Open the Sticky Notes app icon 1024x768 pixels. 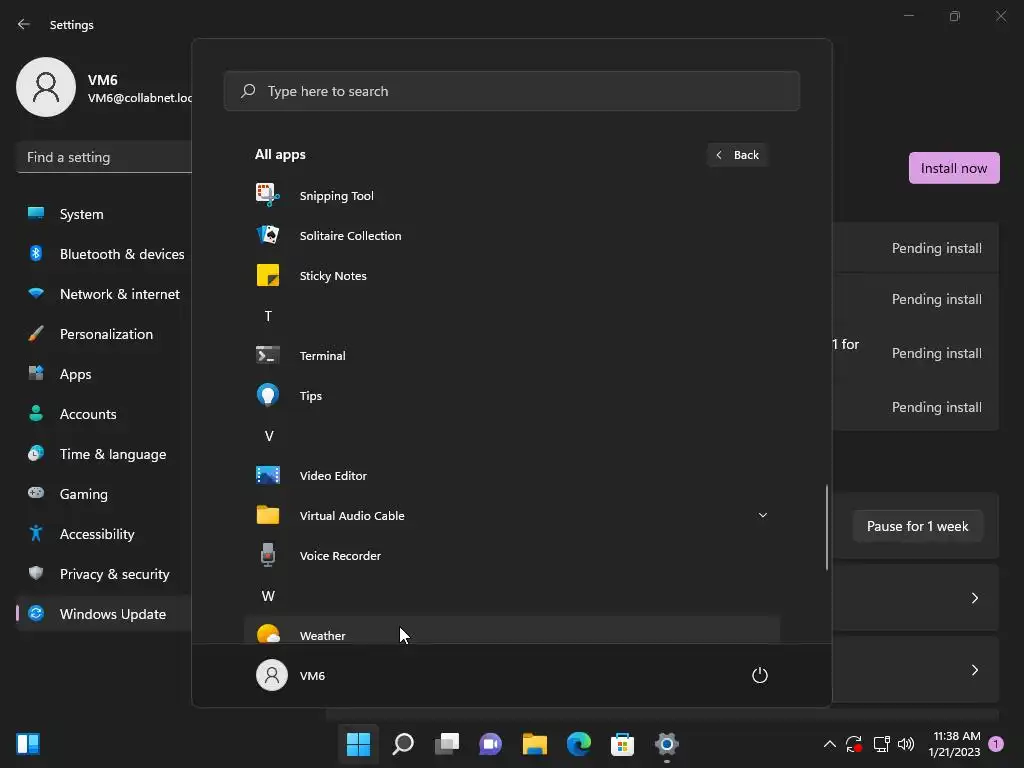pos(268,275)
